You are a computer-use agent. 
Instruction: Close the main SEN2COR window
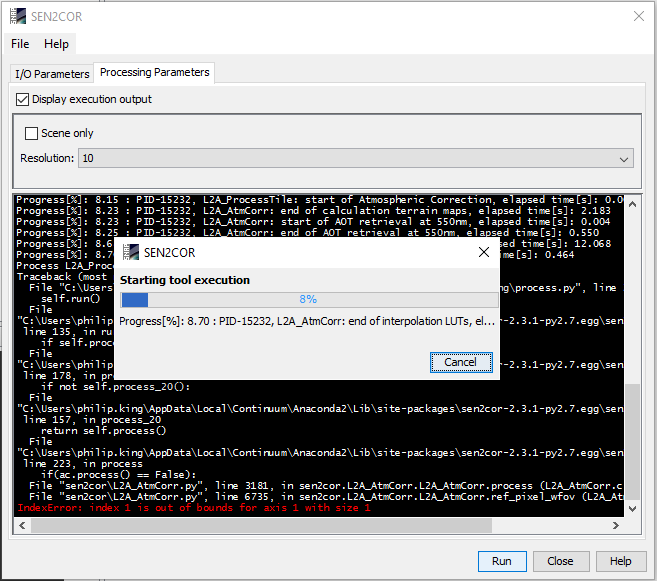point(639,16)
